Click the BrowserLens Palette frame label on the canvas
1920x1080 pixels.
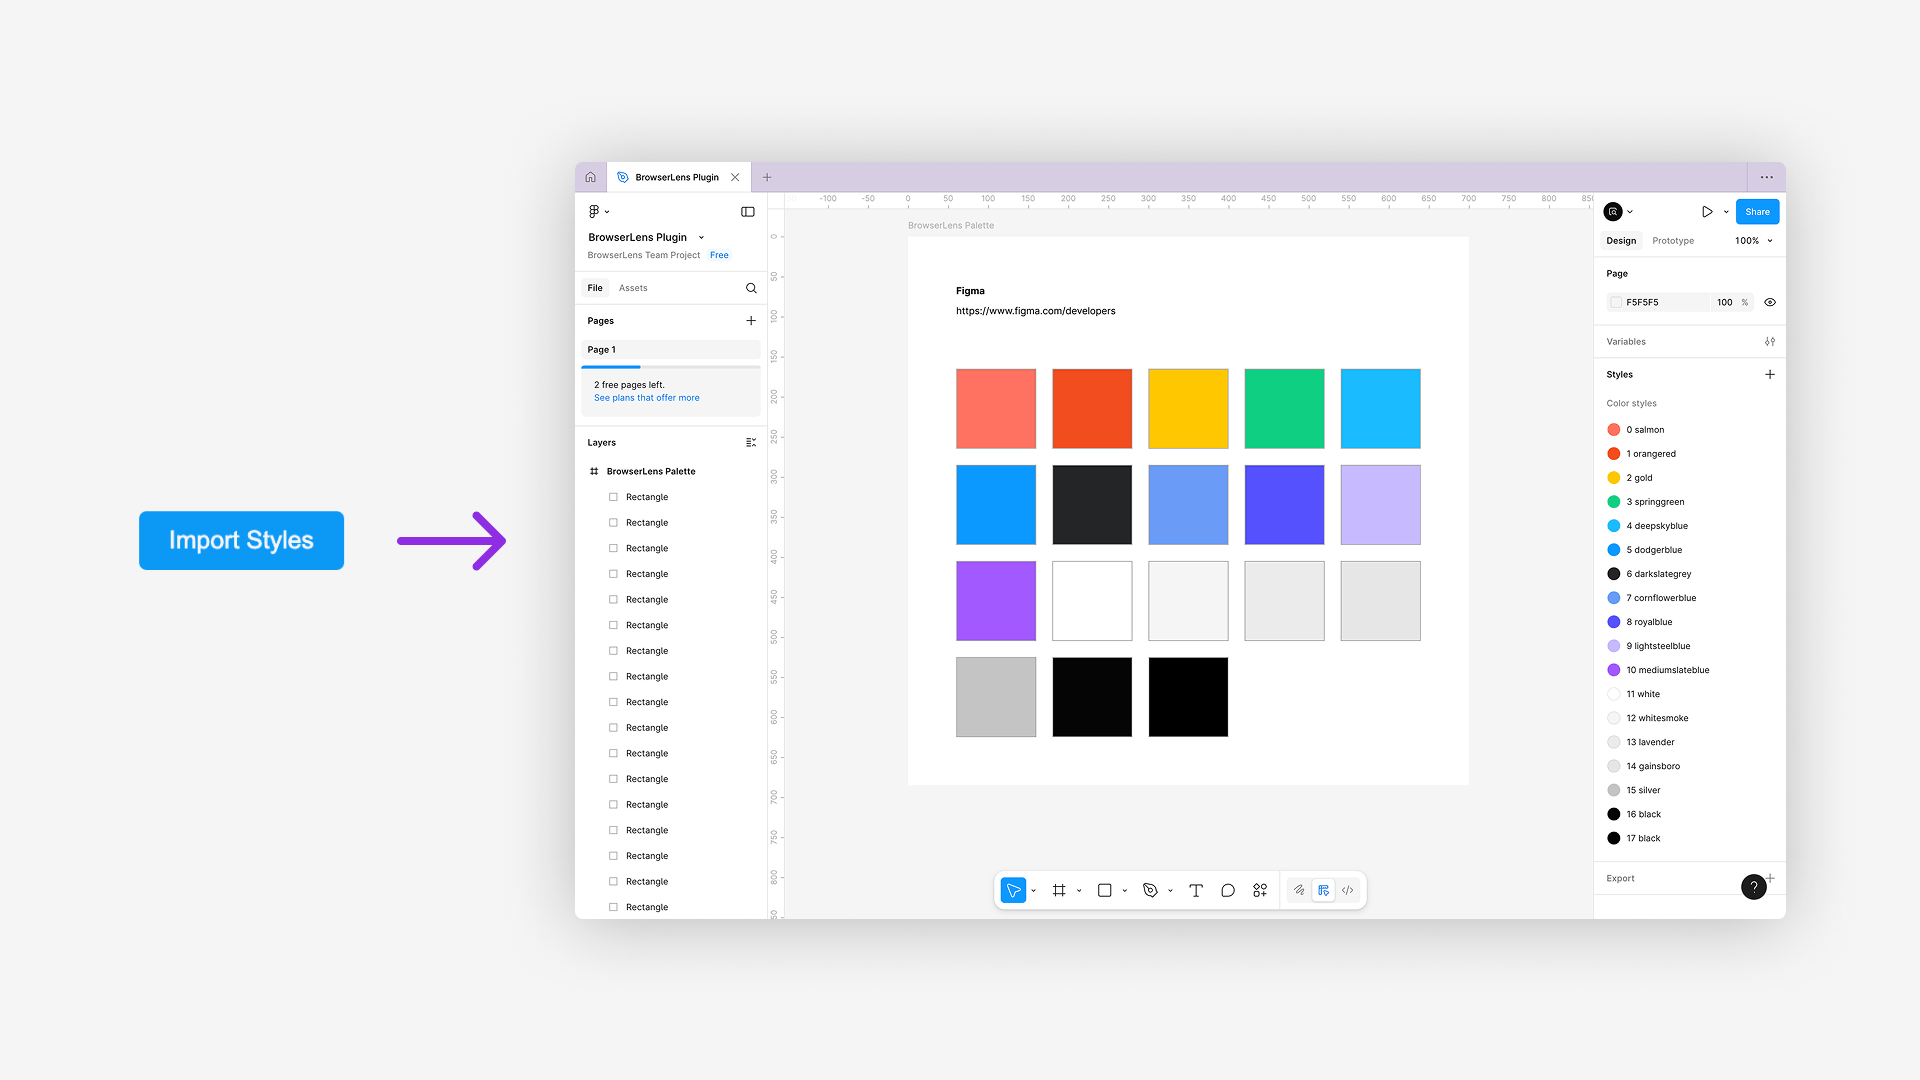[951, 226]
